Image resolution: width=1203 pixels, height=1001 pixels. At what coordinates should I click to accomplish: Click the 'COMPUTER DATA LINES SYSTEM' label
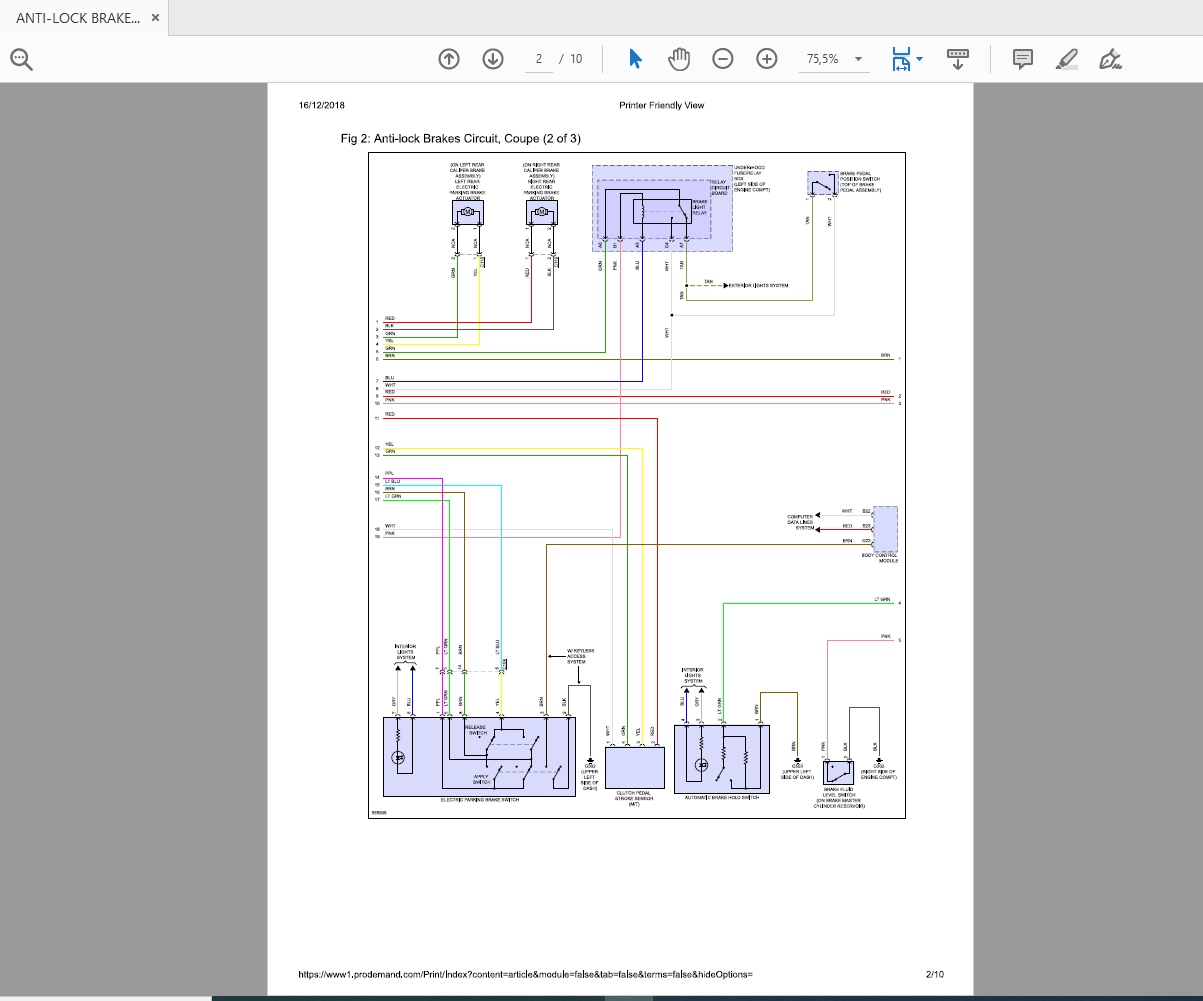coord(800,522)
